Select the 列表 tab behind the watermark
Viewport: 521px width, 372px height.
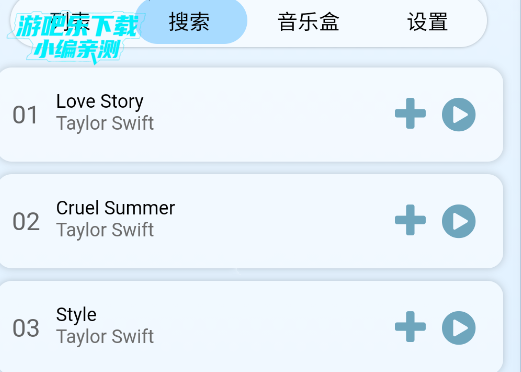pos(70,23)
